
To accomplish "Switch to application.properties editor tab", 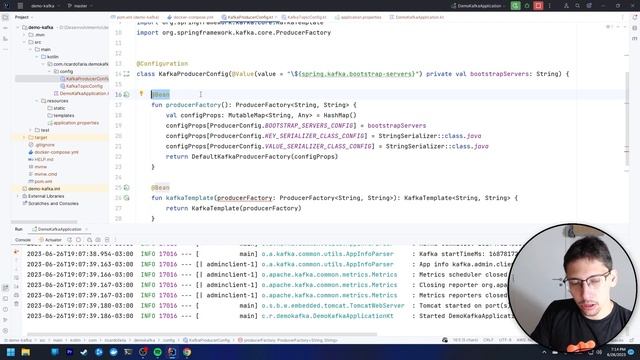I will click(358, 18).
